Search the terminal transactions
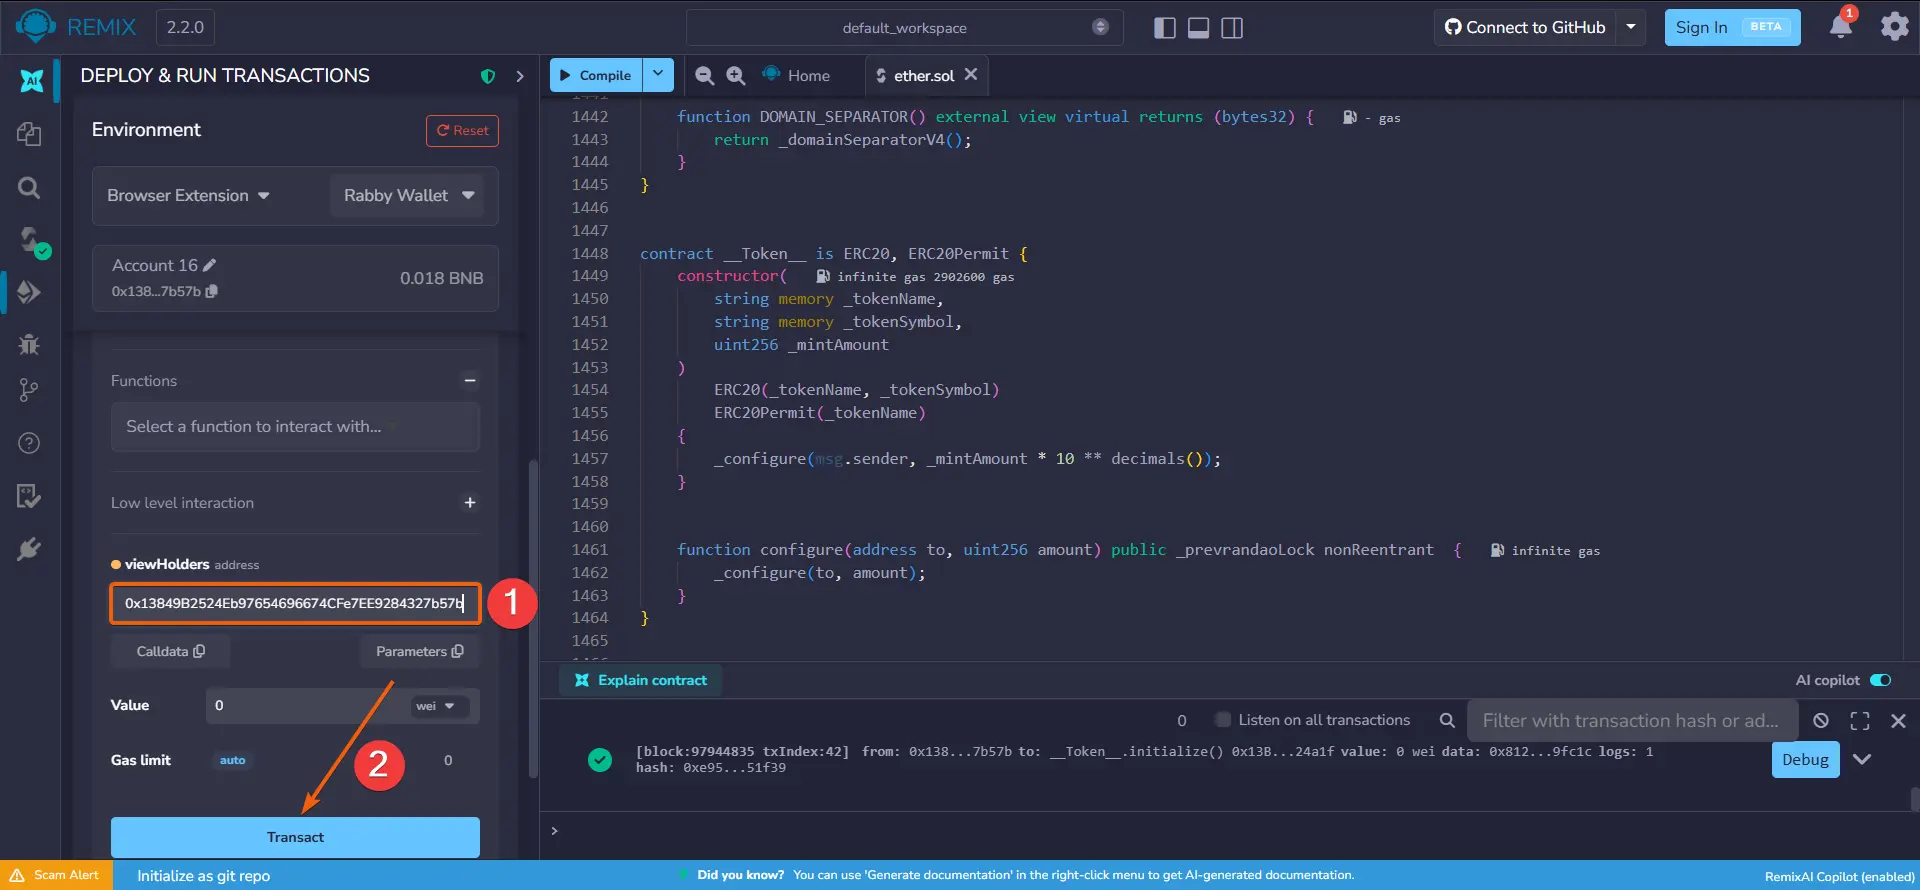Image resolution: width=1920 pixels, height=890 pixels. click(1447, 720)
